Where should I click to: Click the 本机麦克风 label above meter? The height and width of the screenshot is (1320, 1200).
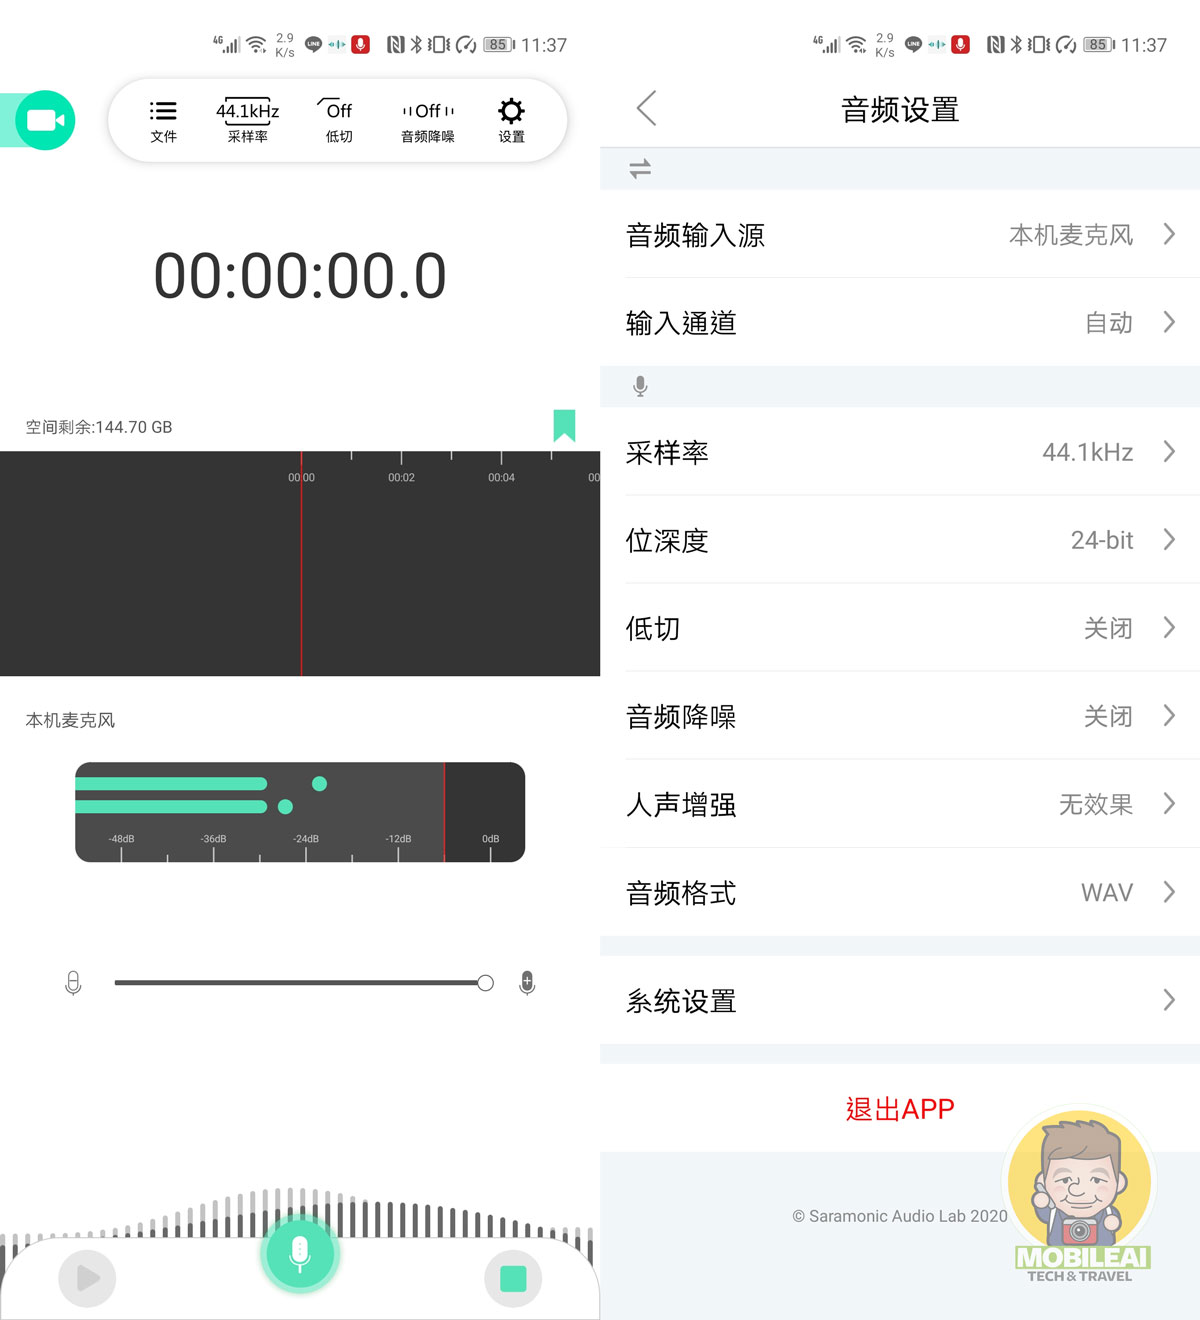70,720
